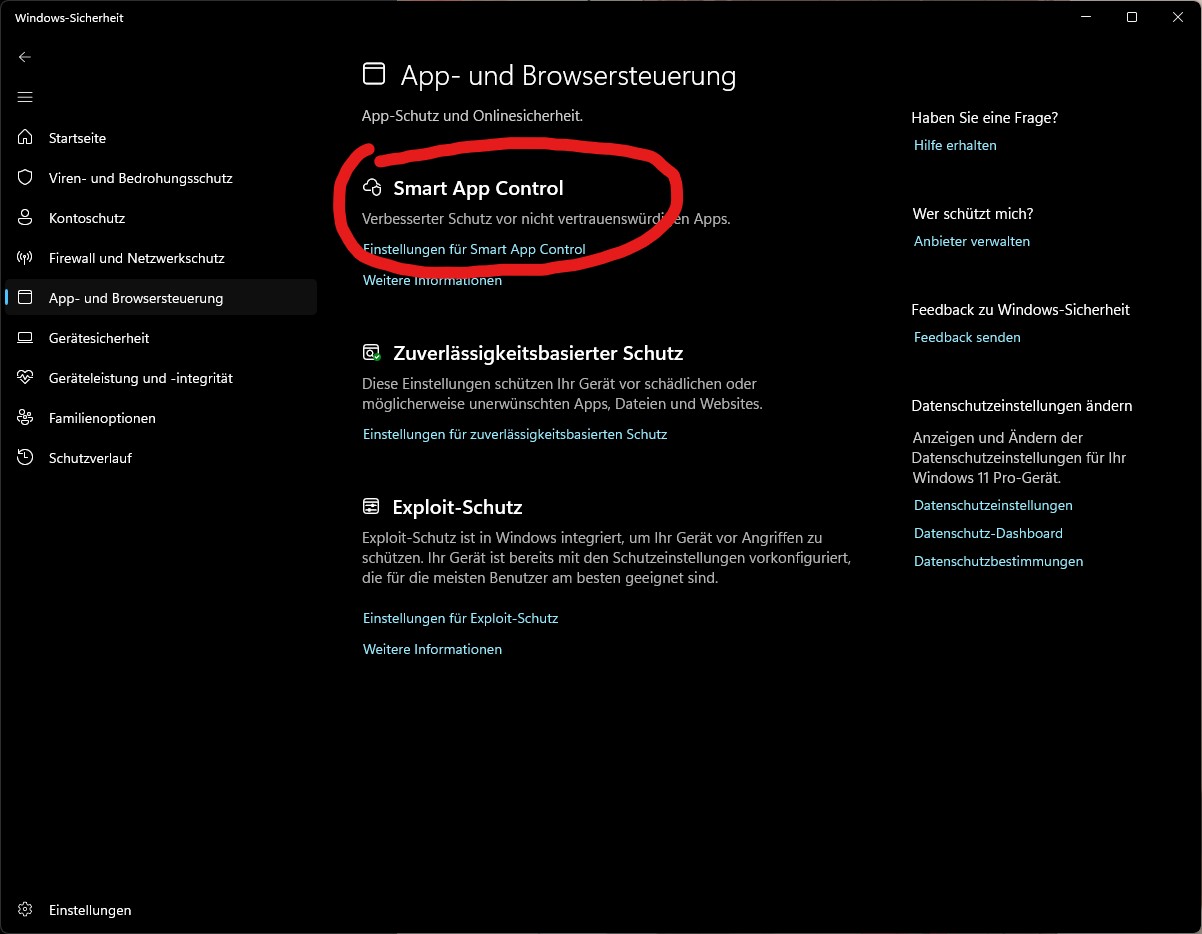Open Datenschutzbestimmungen link

click(998, 561)
